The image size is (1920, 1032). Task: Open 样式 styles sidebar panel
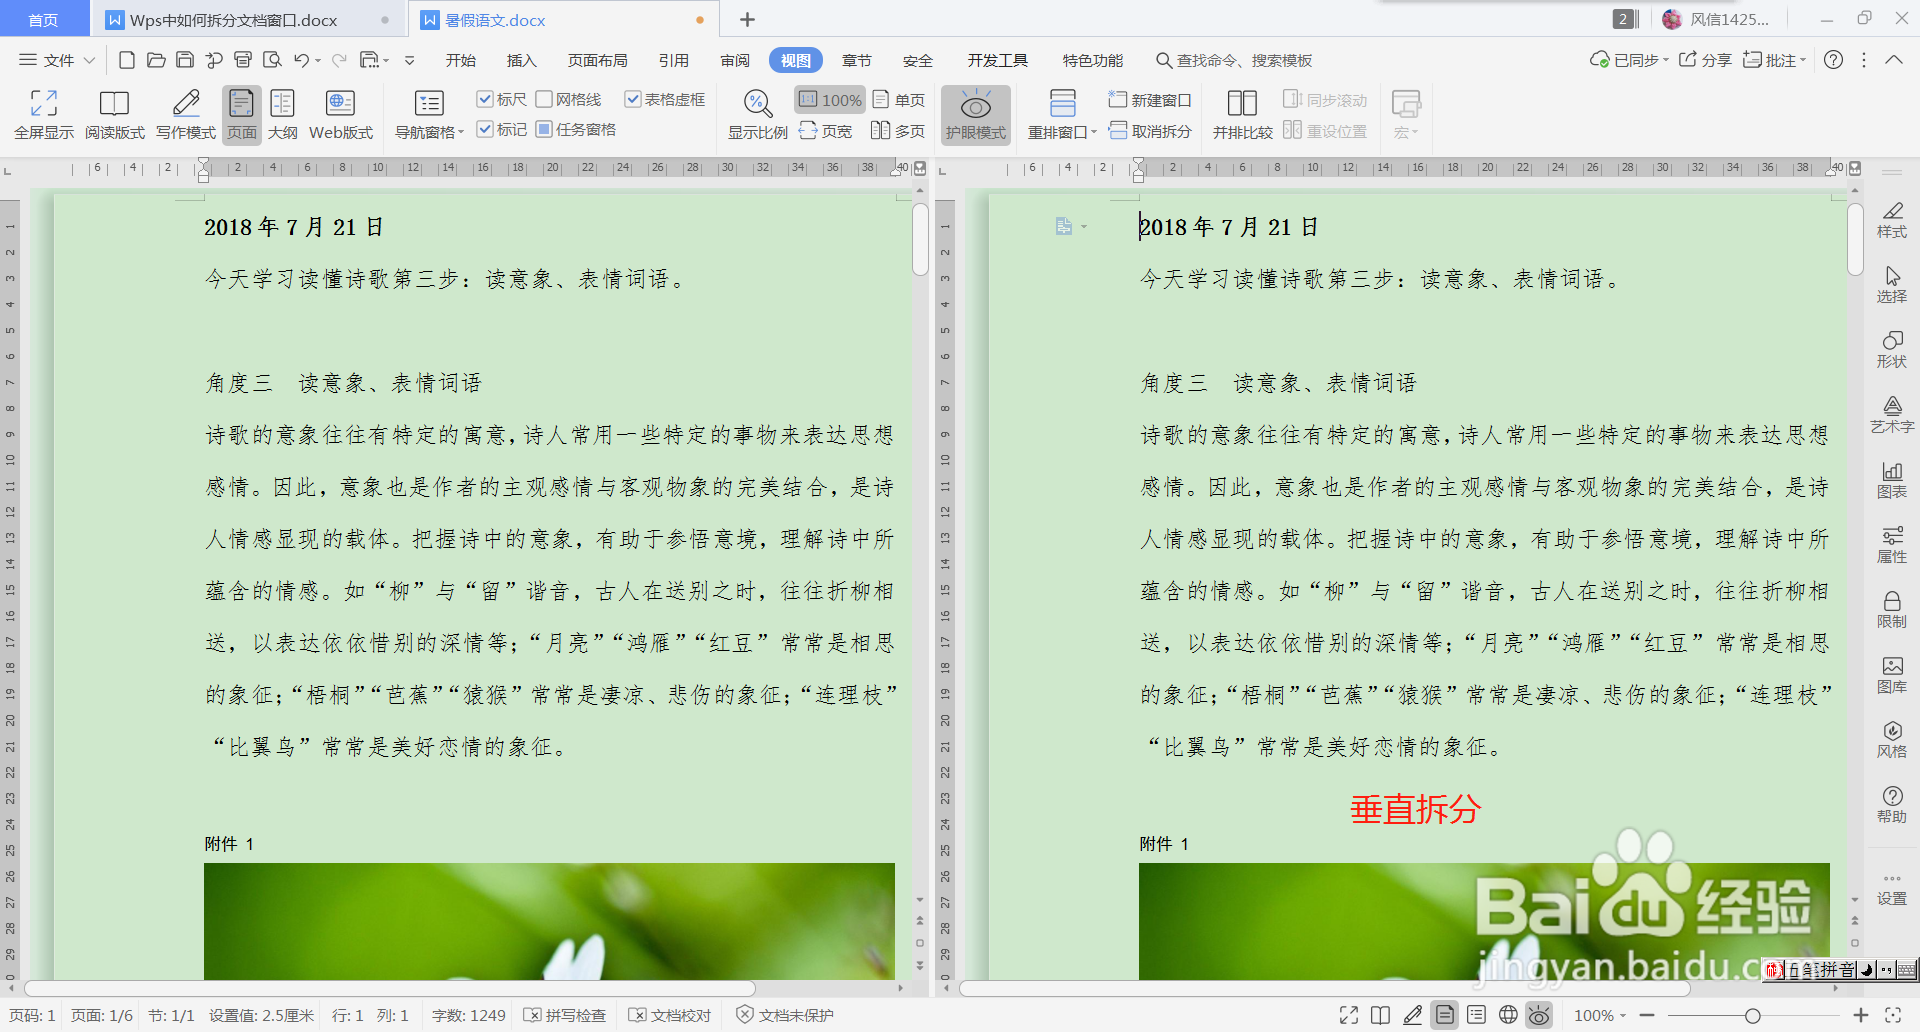(x=1892, y=220)
